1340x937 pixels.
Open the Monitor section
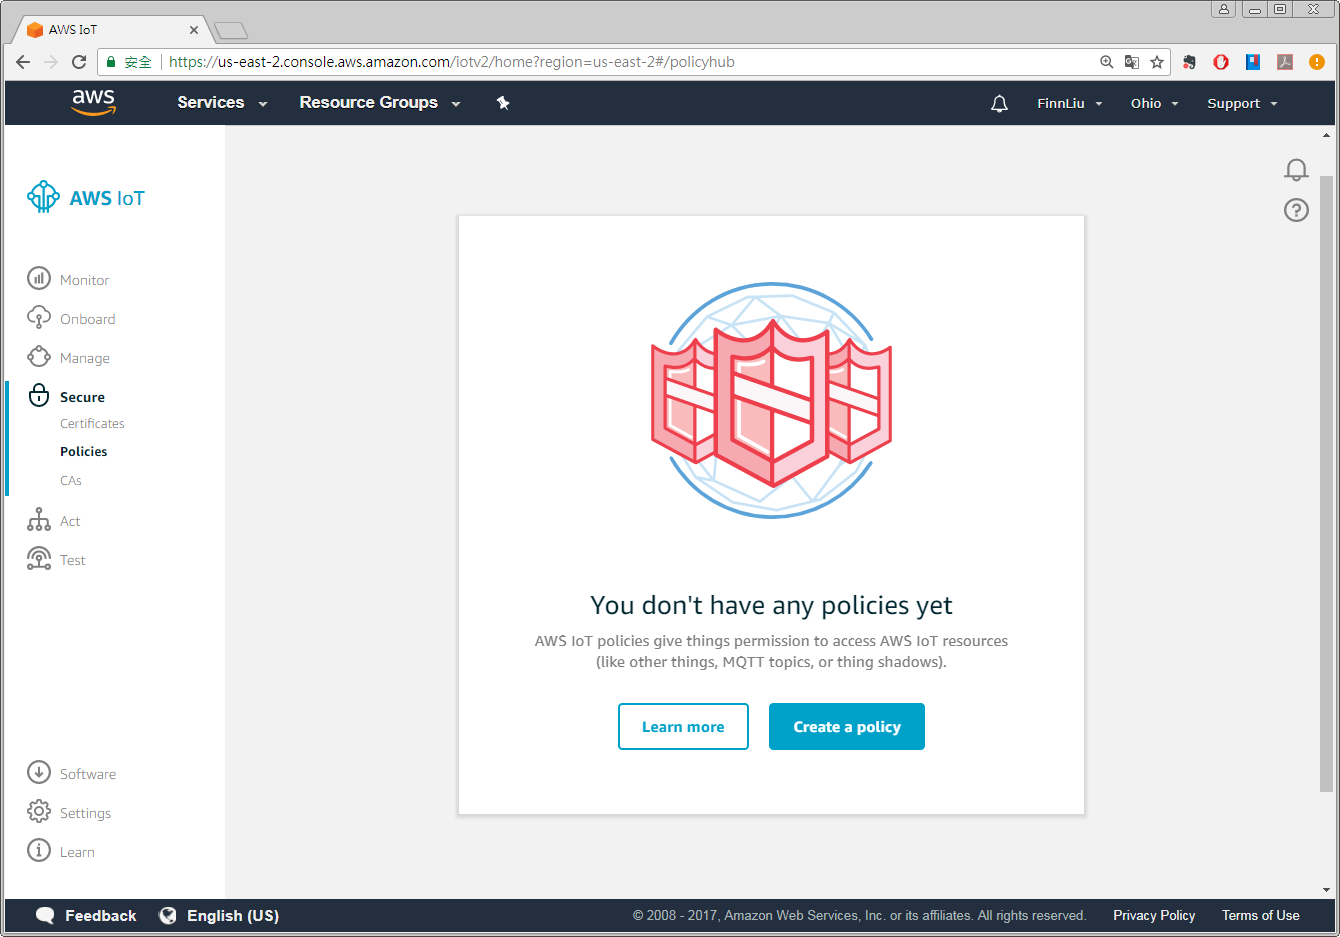(x=84, y=280)
